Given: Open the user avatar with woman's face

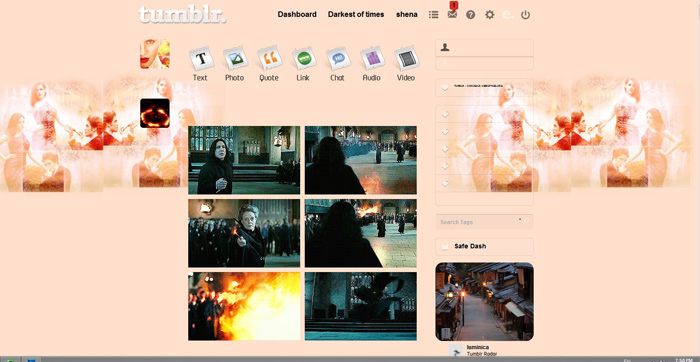Looking at the screenshot, I should point(154,54).
